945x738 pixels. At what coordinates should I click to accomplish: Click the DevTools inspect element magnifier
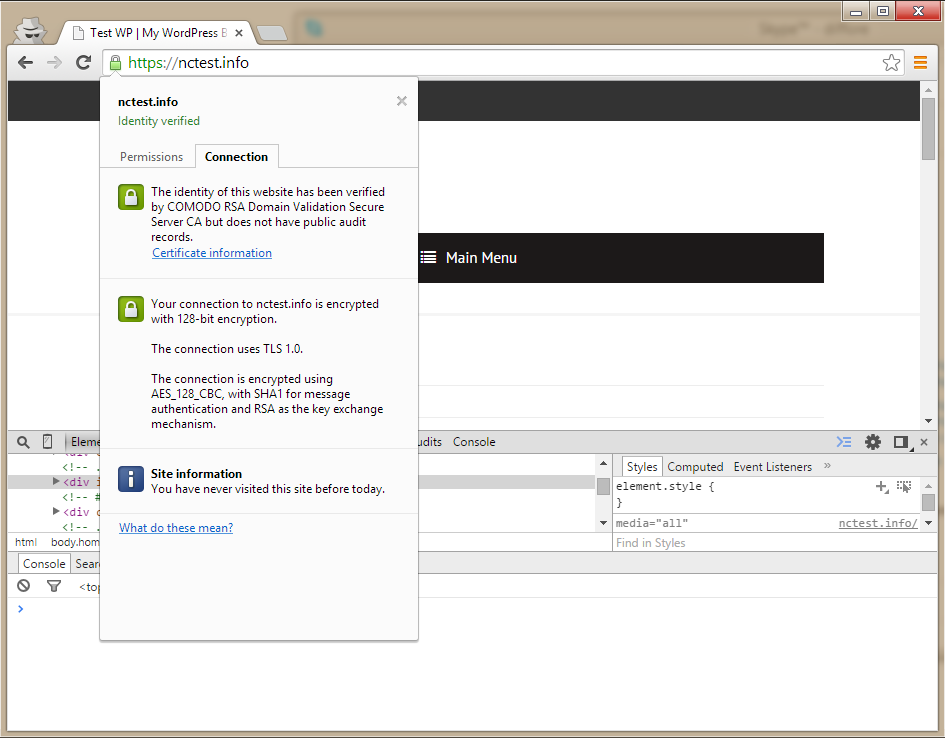click(x=23, y=442)
